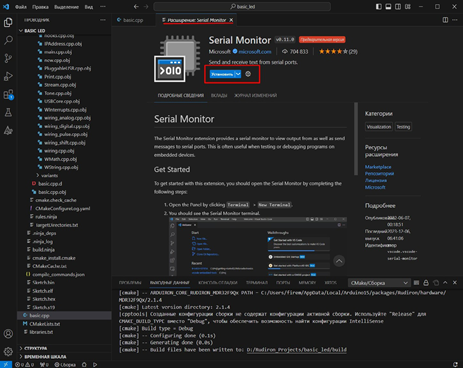Open the CMake view in activity bar
The width and height of the screenshot is (463, 368).
coord(8,130)
